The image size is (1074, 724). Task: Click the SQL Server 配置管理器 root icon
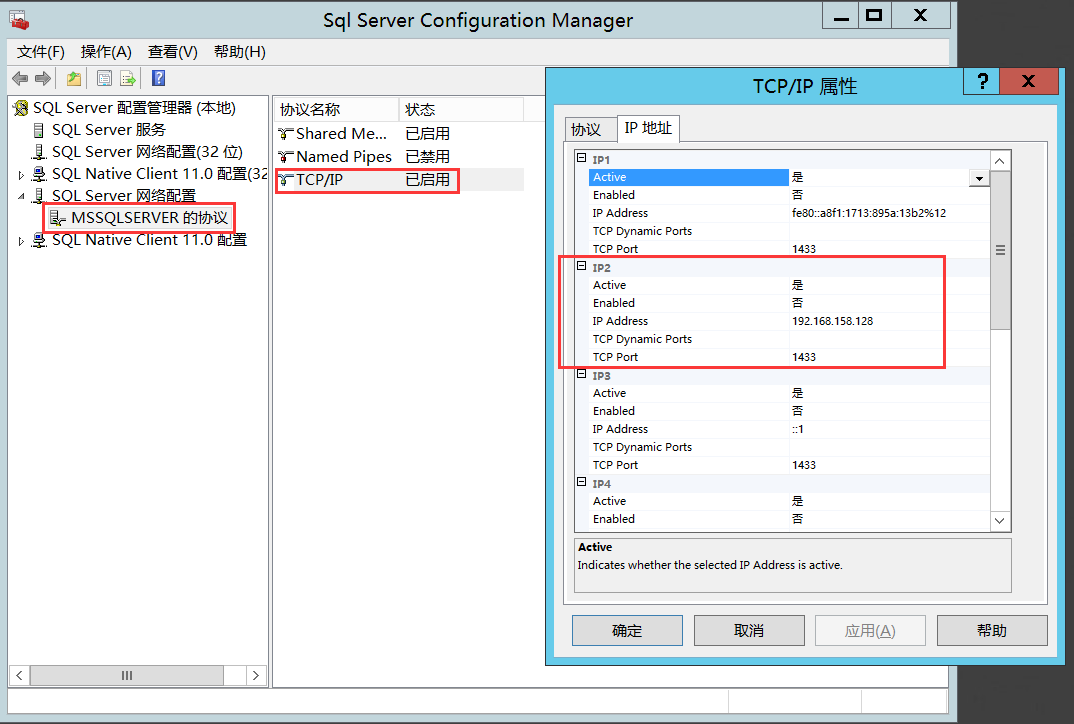coord(21,108)
